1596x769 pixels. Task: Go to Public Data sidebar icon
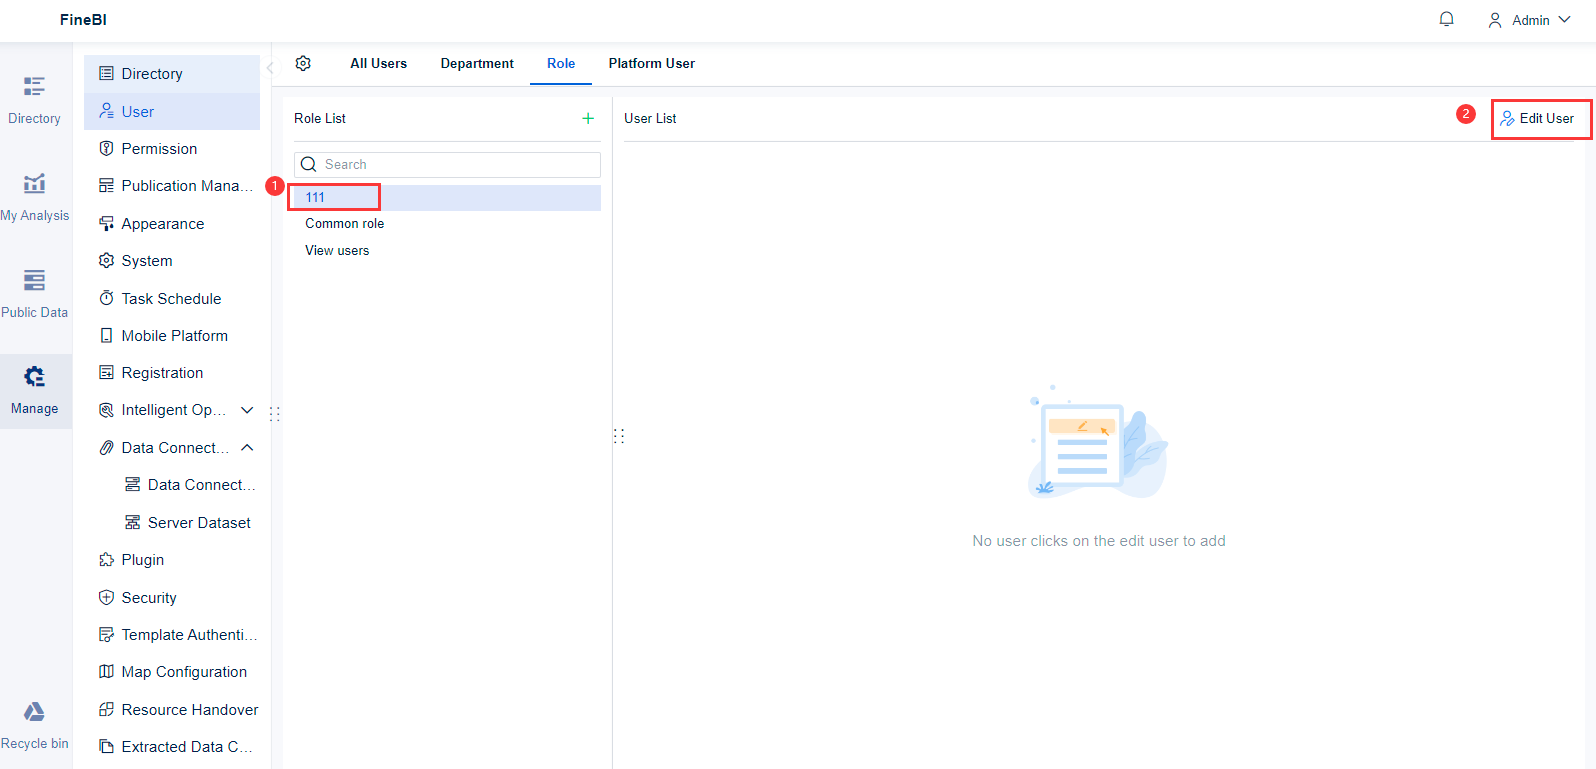tap(35, 294)
